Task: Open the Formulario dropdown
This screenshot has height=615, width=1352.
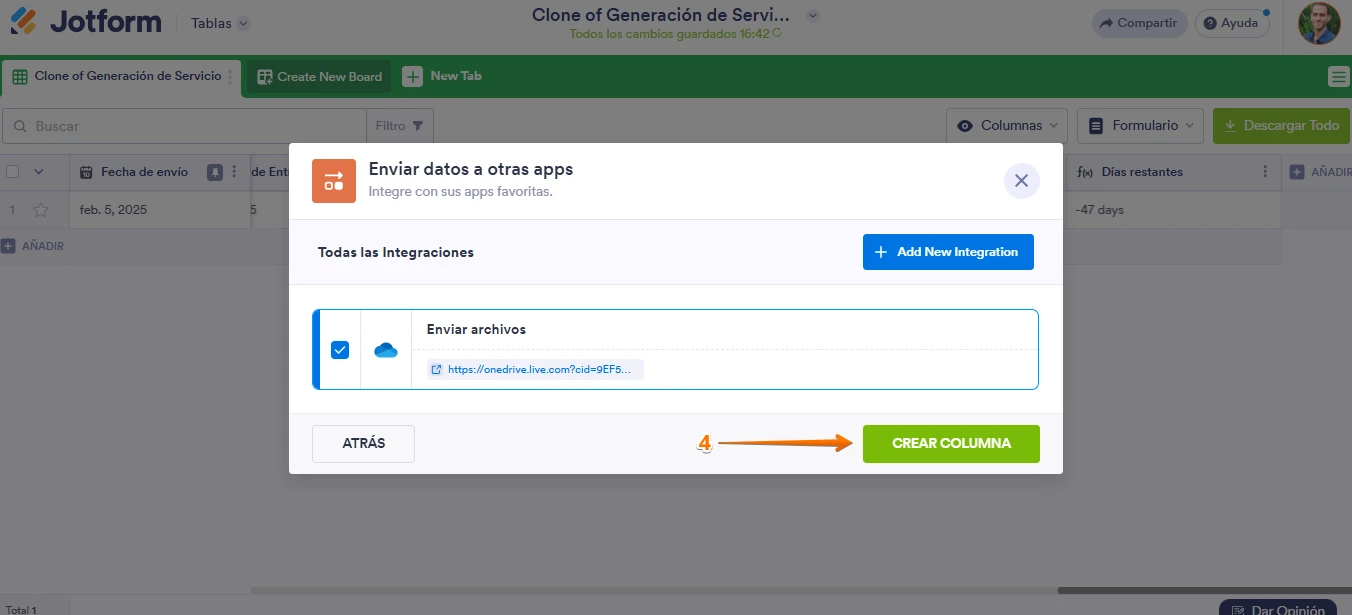Action: click(1140, 125)
